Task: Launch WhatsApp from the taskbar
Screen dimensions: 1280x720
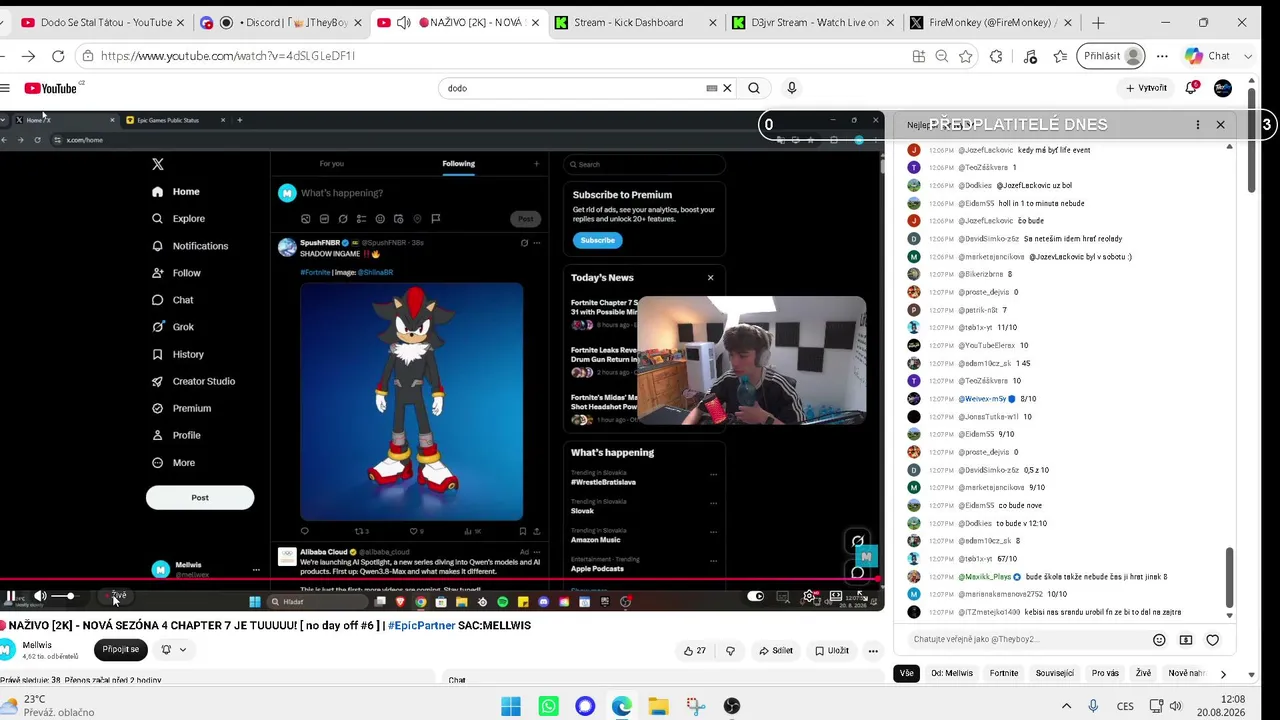Action: coord(548,707)
